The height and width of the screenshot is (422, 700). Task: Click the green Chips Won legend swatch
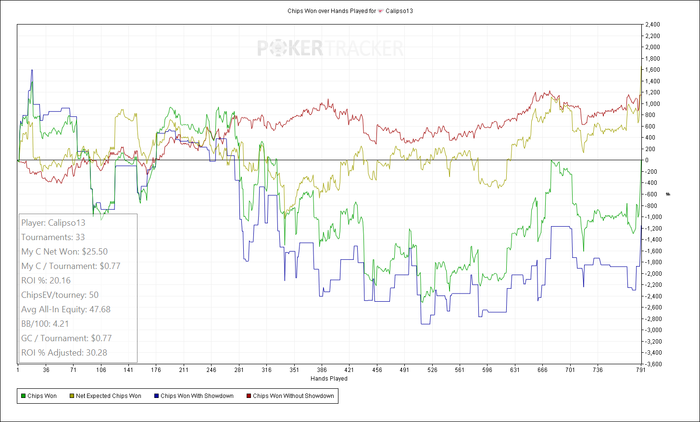click(x=23, y=396)
